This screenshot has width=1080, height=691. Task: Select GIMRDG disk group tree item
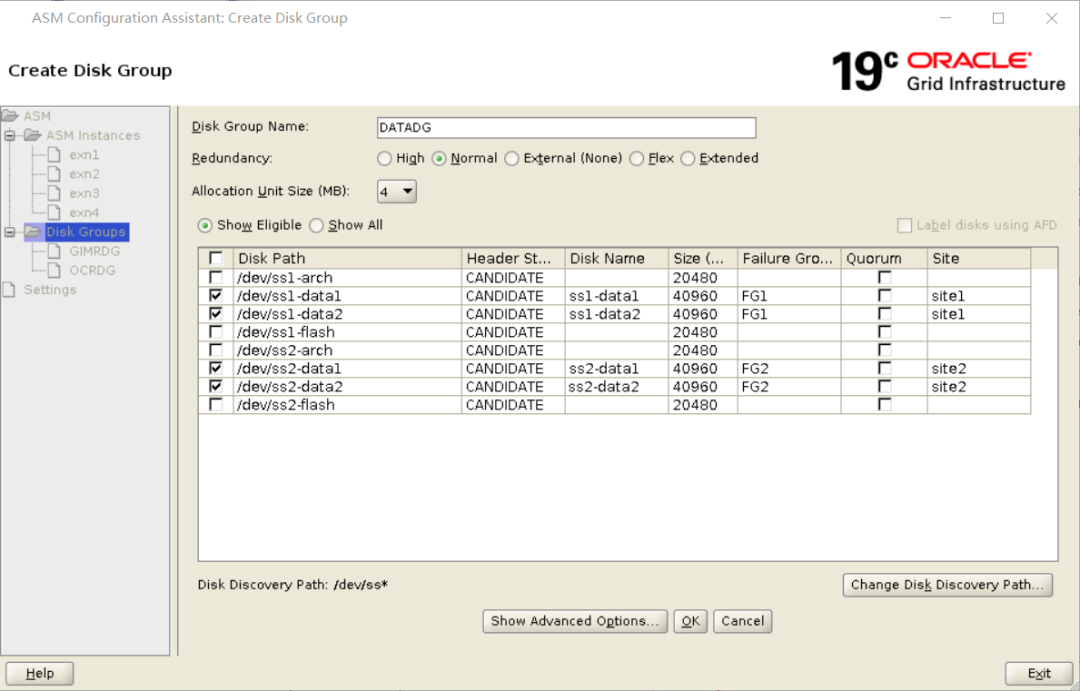(94, 251)
